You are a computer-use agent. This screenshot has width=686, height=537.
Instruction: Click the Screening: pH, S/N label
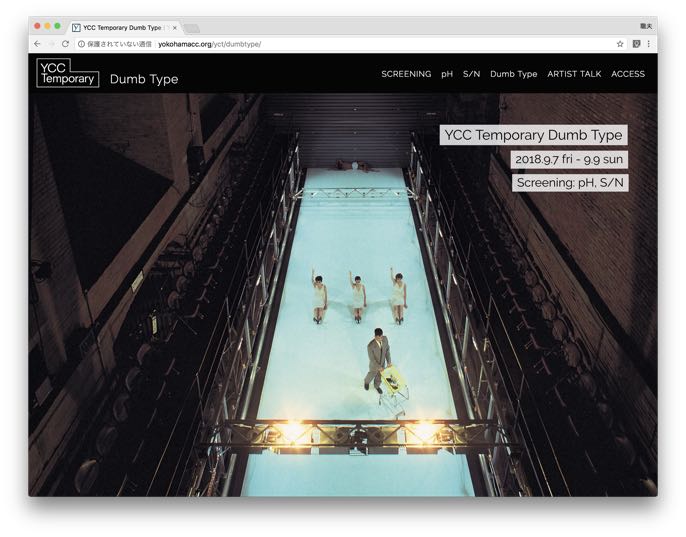click(x=570, y=183)
